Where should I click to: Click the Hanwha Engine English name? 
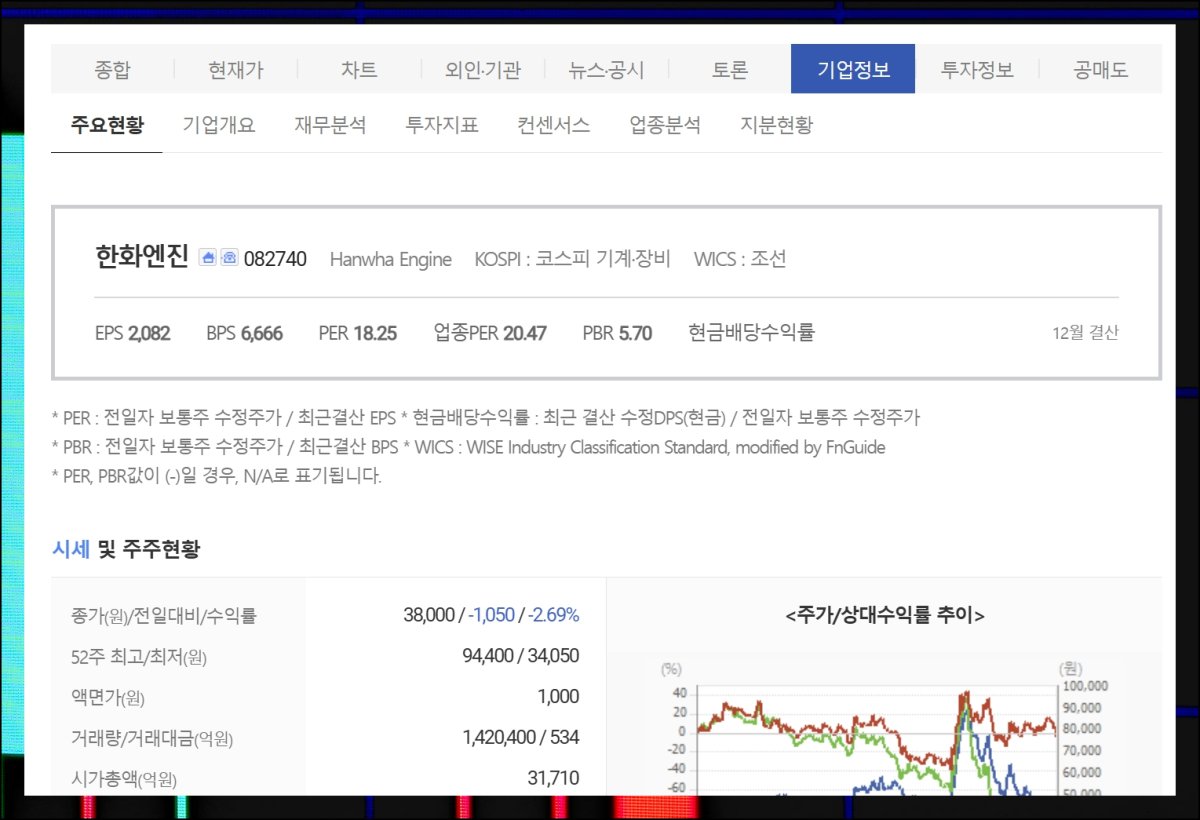coord(391,259)
